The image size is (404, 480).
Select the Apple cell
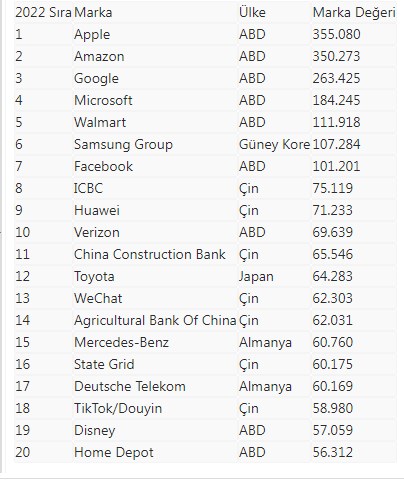(x=92, y=35)
